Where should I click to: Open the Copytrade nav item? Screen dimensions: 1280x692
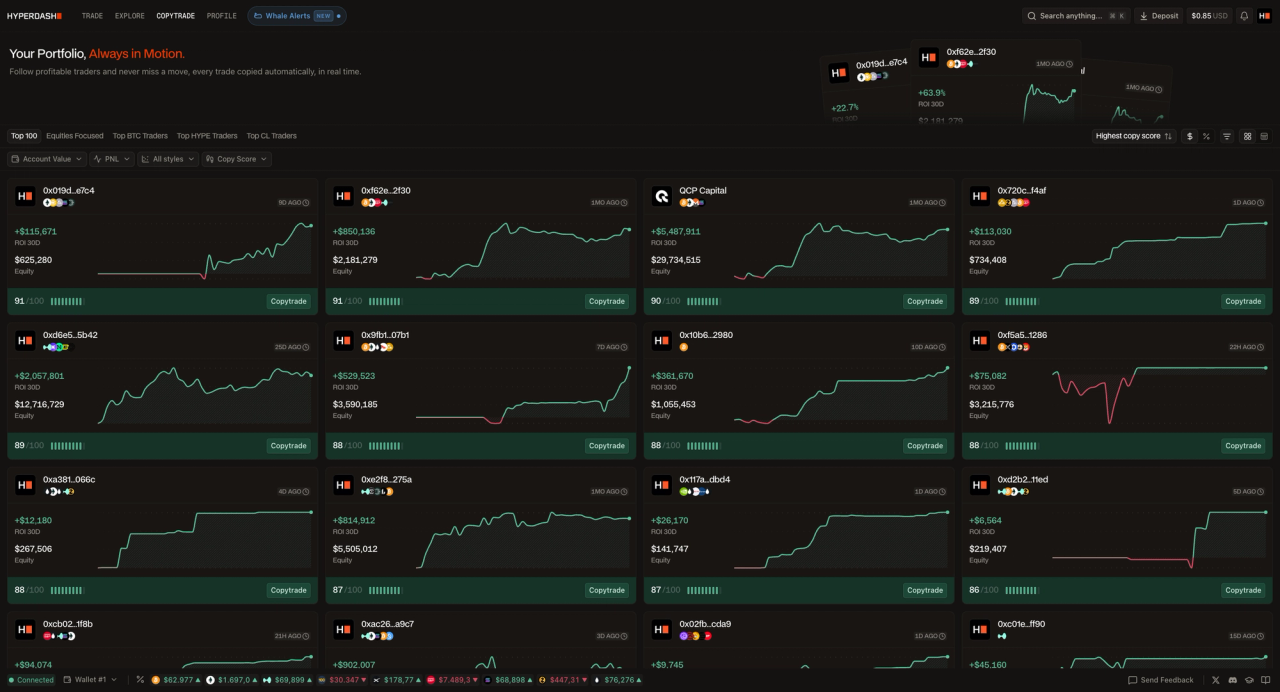coord(176,16)
